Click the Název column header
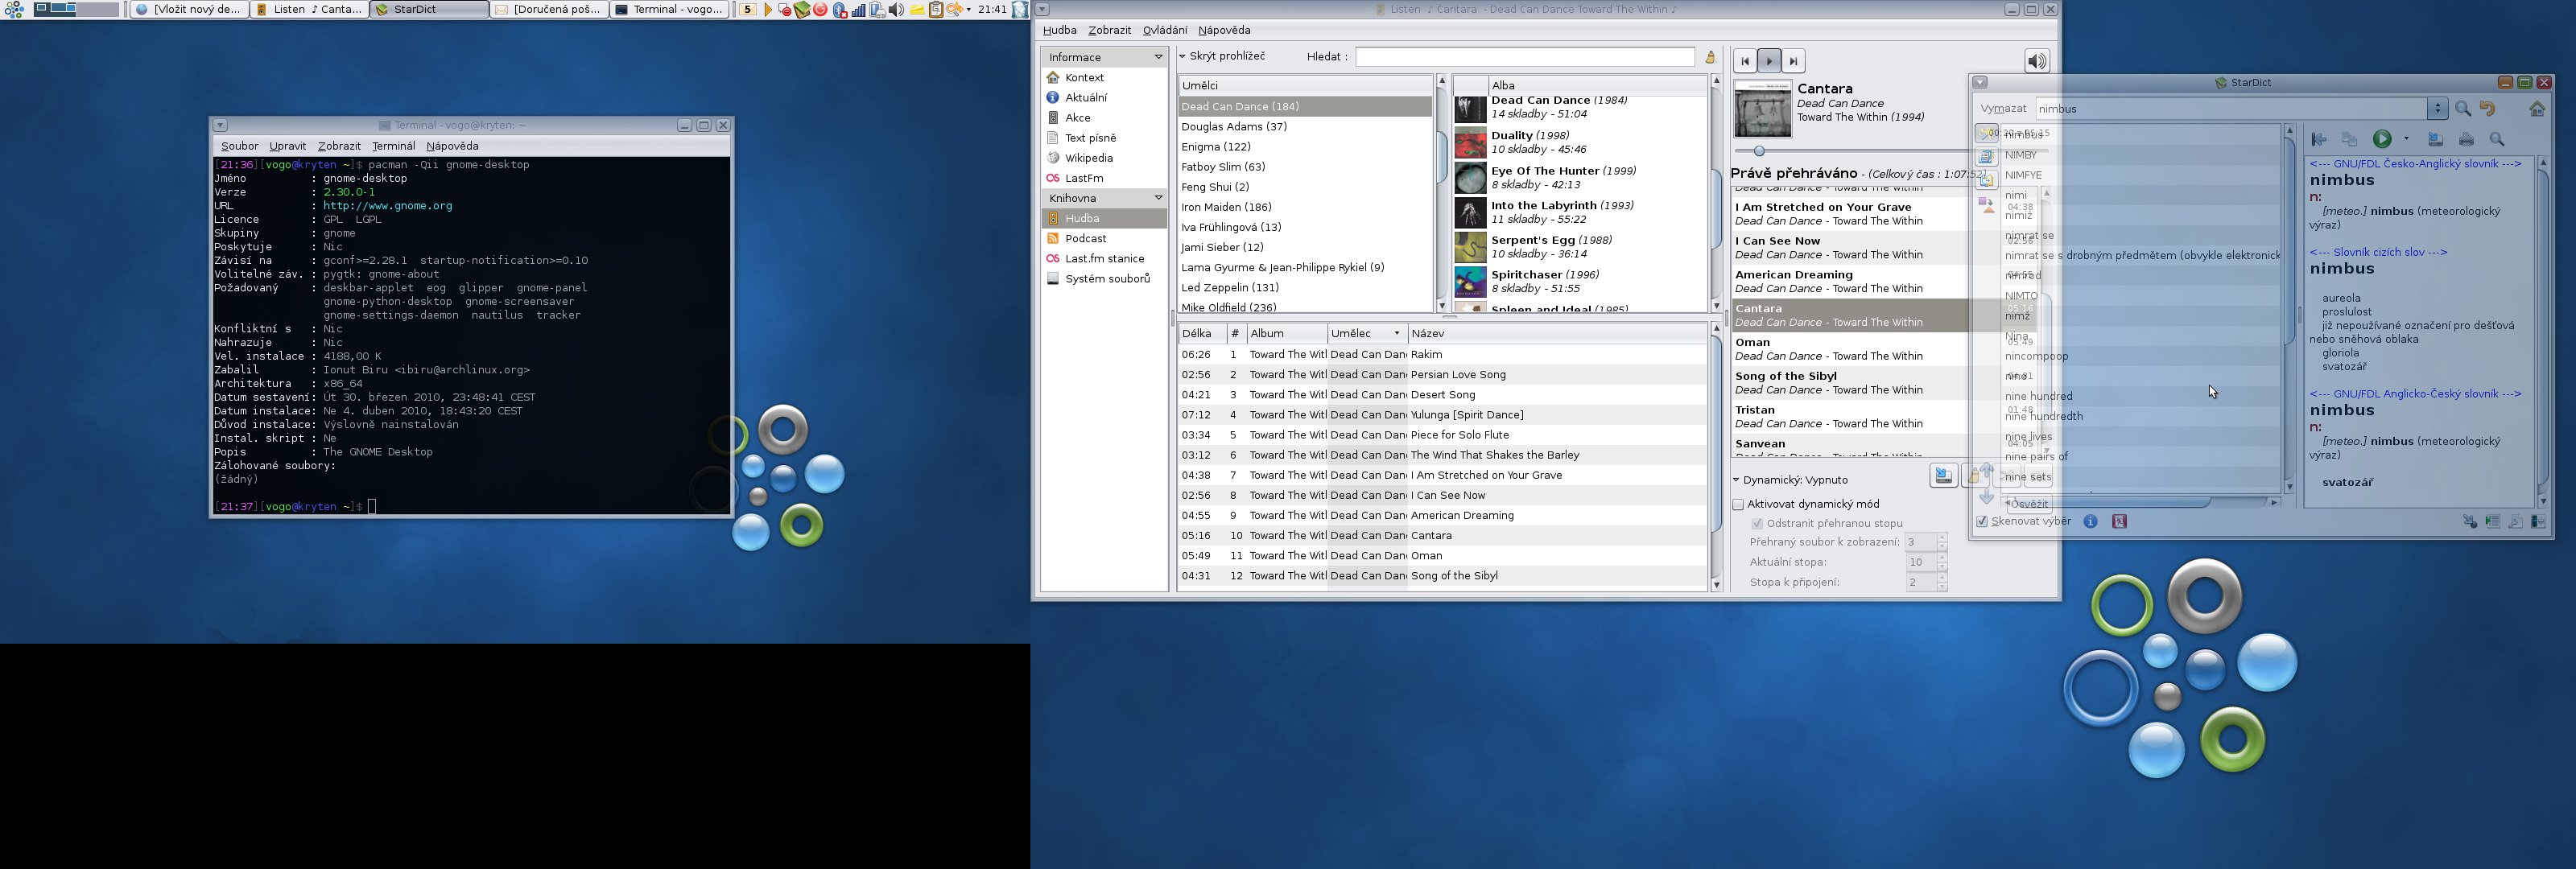The width and height of the screenshot is (2576, 869). (x=1557, y=333)
